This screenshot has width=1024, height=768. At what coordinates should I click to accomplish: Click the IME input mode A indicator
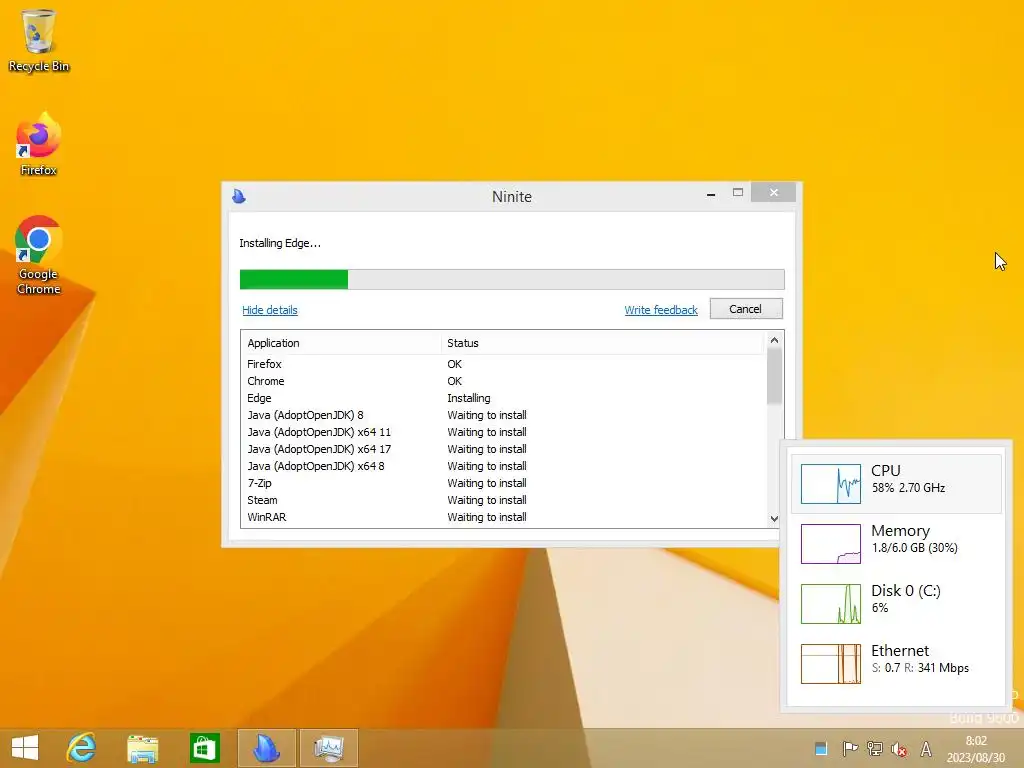click(925, 749)
